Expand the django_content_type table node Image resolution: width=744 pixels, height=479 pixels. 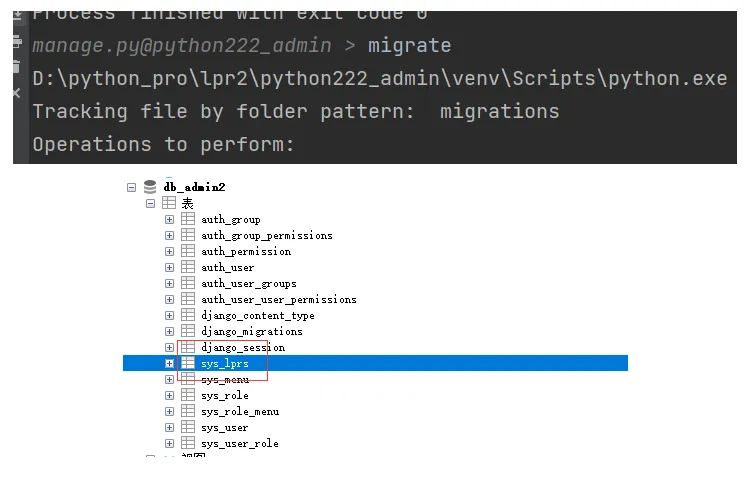170,315
